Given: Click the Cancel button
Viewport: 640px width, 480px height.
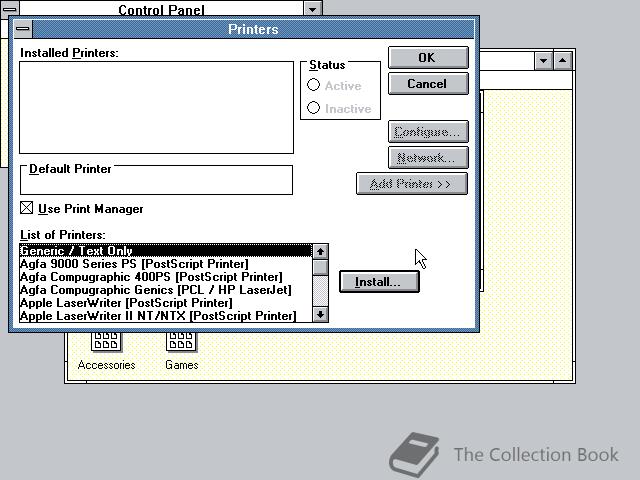Looking at the screenshot, I should click(x=428, y=84).
